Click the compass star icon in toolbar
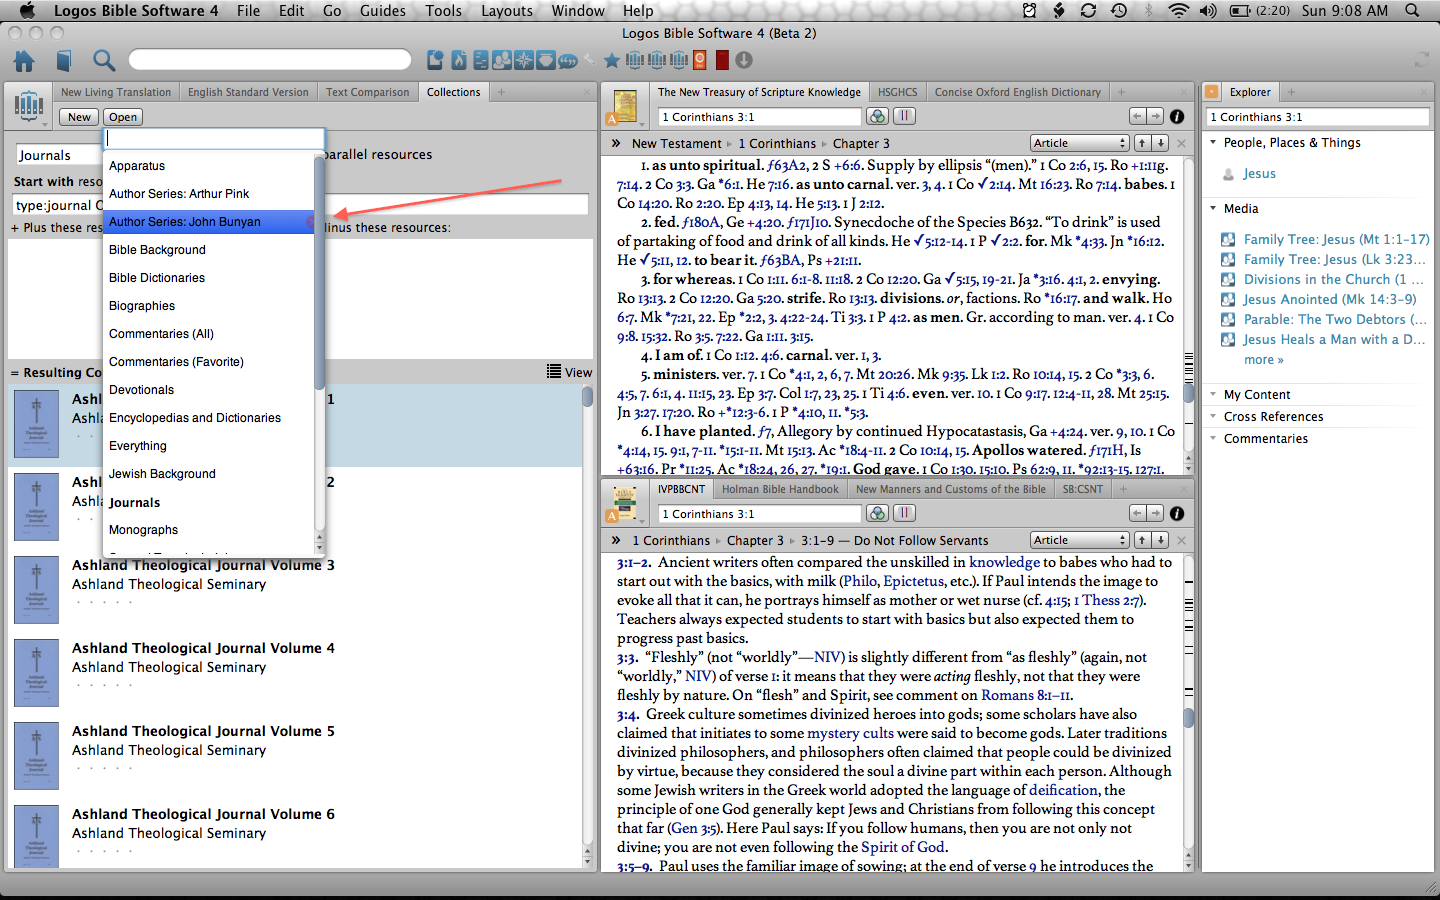Viewport: 1440px width, 900px height. pyautogui.click(x=524, y=60)
